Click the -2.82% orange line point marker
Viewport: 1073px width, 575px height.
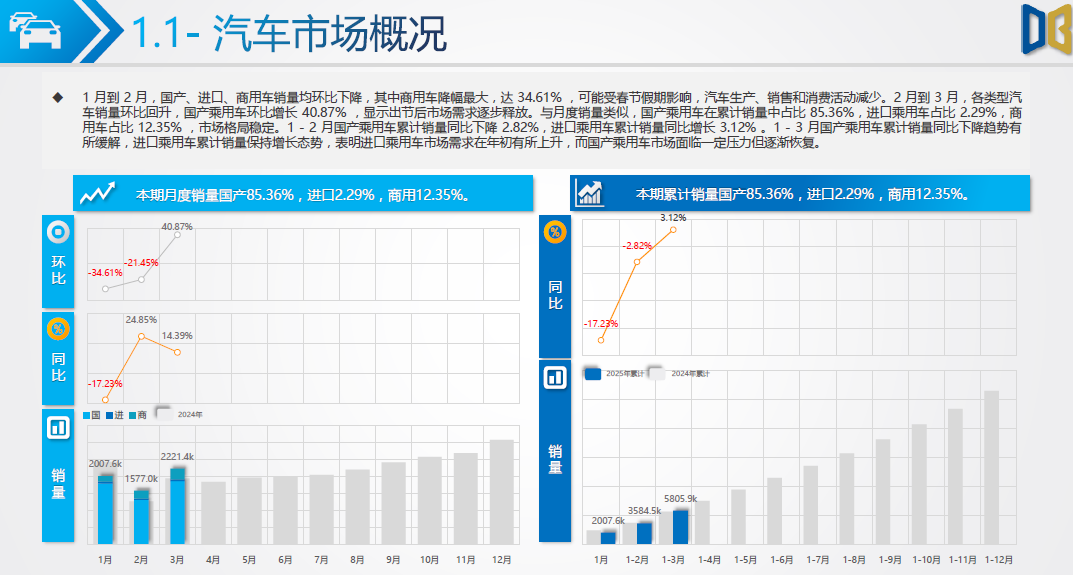click(x=637, y=261)
